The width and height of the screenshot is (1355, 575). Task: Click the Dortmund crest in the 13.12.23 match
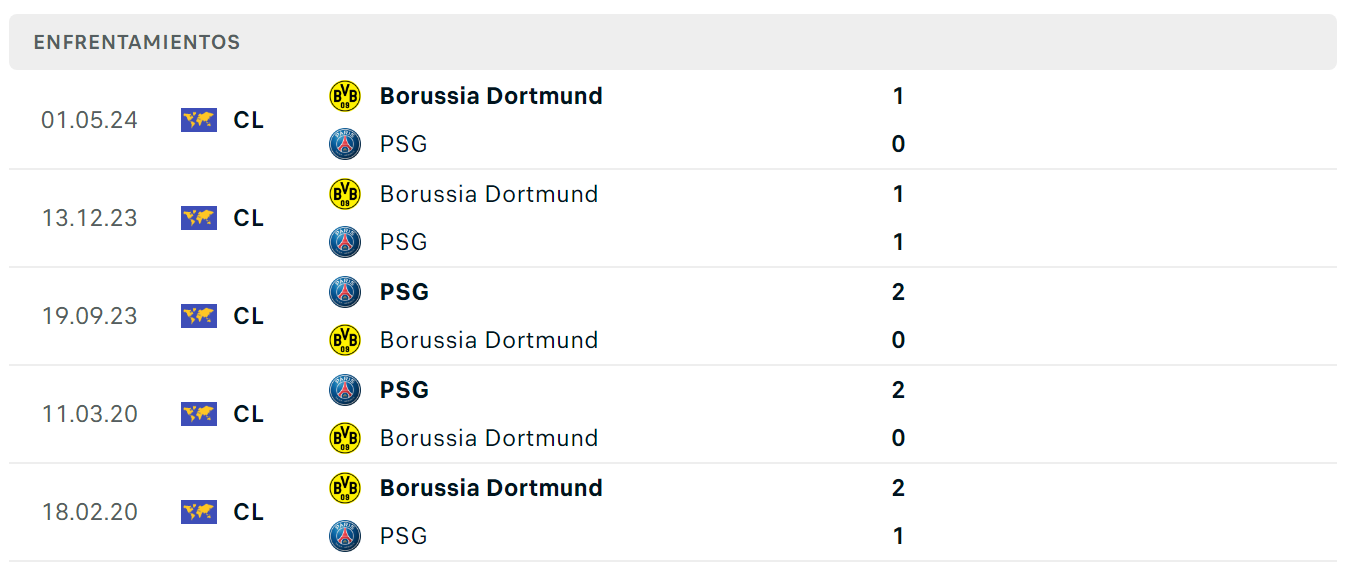[x=345, y=194]
